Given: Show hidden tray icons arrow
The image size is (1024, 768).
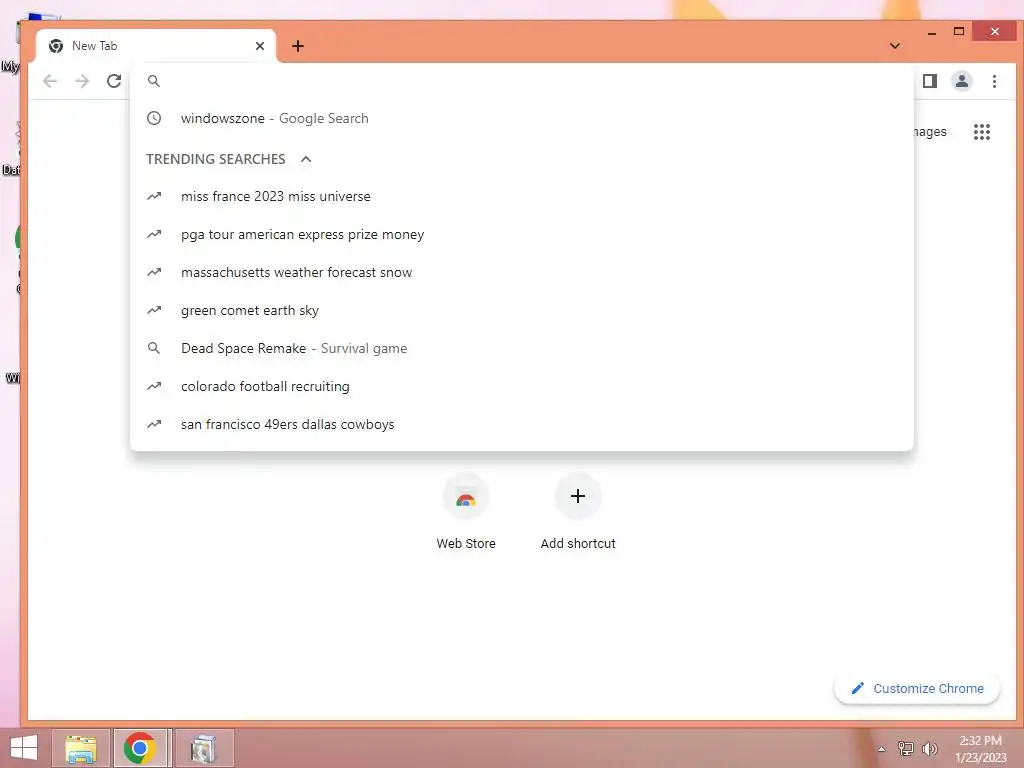Looking at the screenshot, I should tap(882, 749).
